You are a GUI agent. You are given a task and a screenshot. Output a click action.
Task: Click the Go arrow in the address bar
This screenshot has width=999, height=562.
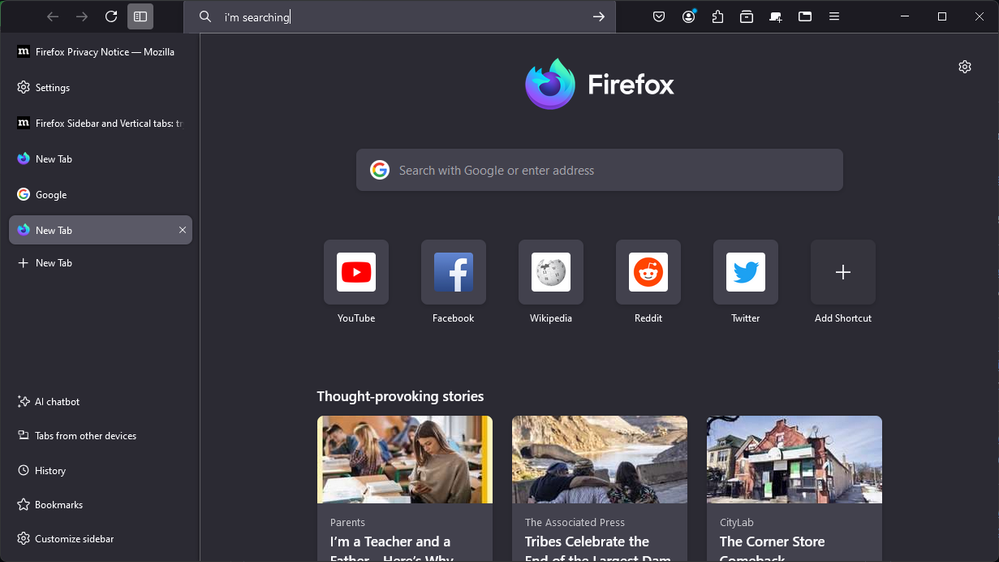pyautogui.click(x=598, y=17)
